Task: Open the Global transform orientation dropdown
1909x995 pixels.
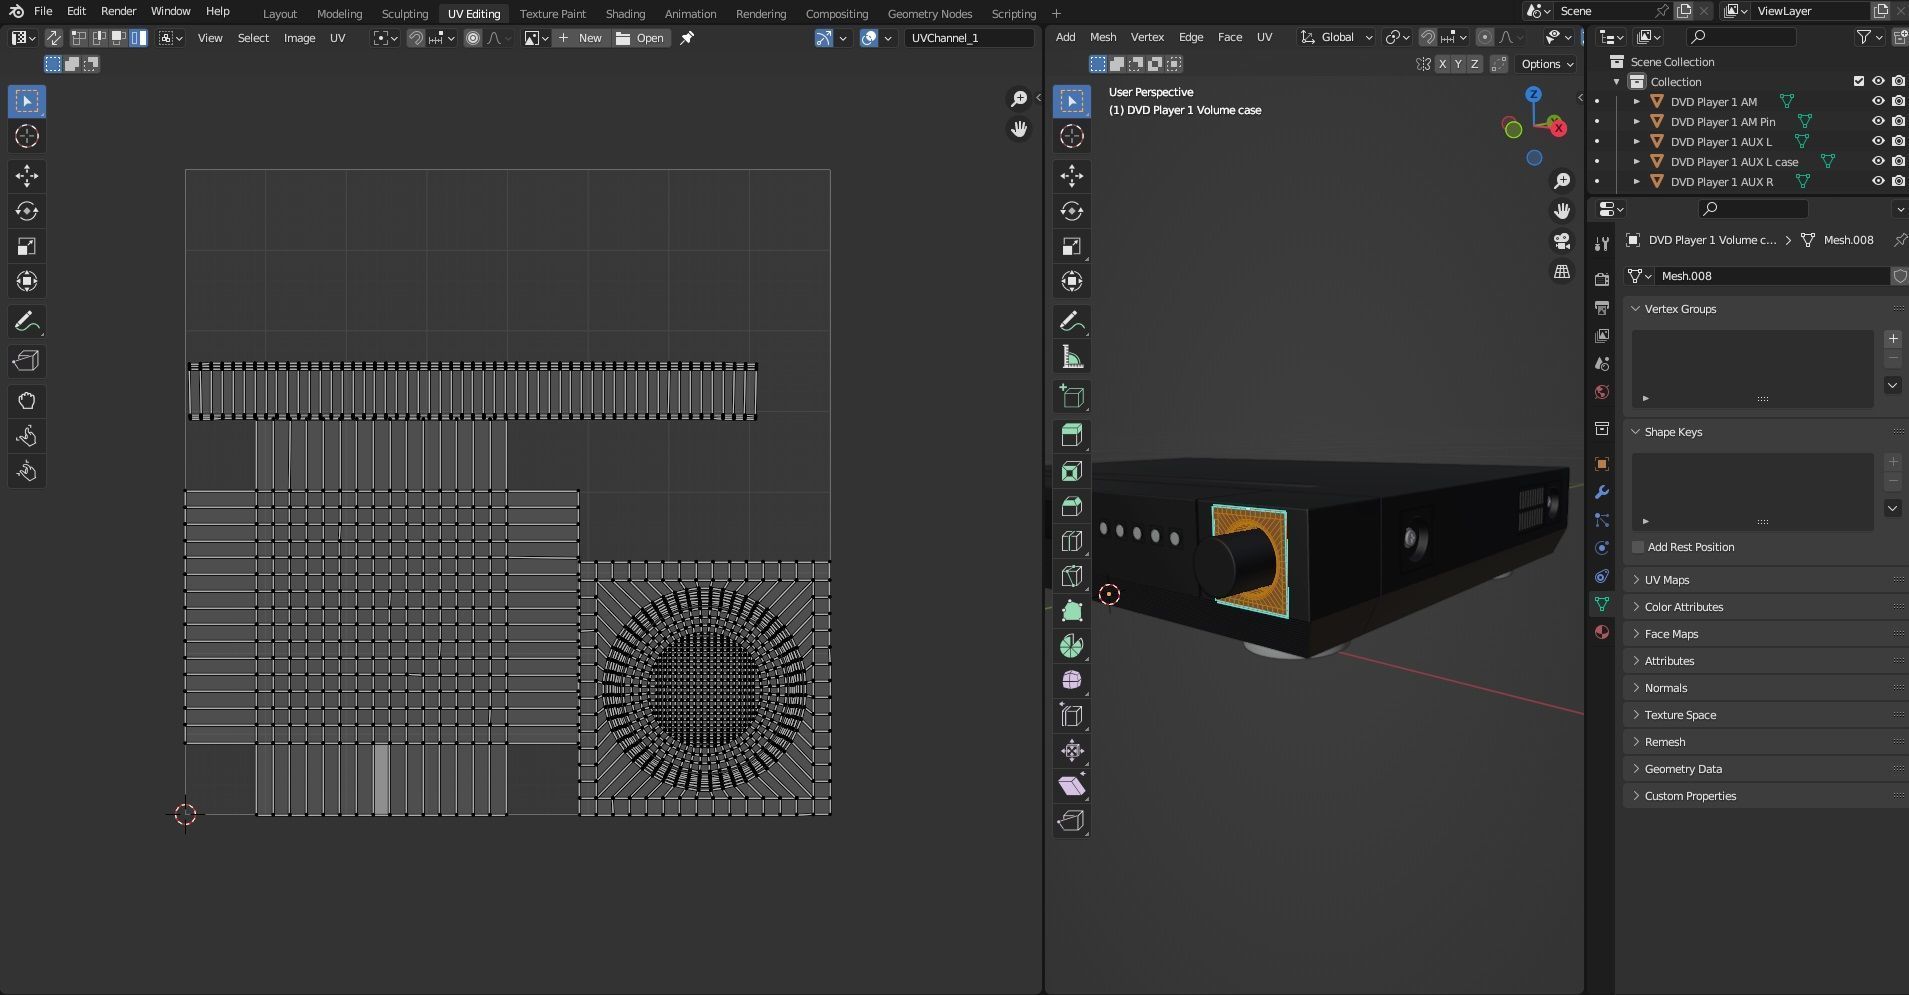Action: [x=1337, y=37]
